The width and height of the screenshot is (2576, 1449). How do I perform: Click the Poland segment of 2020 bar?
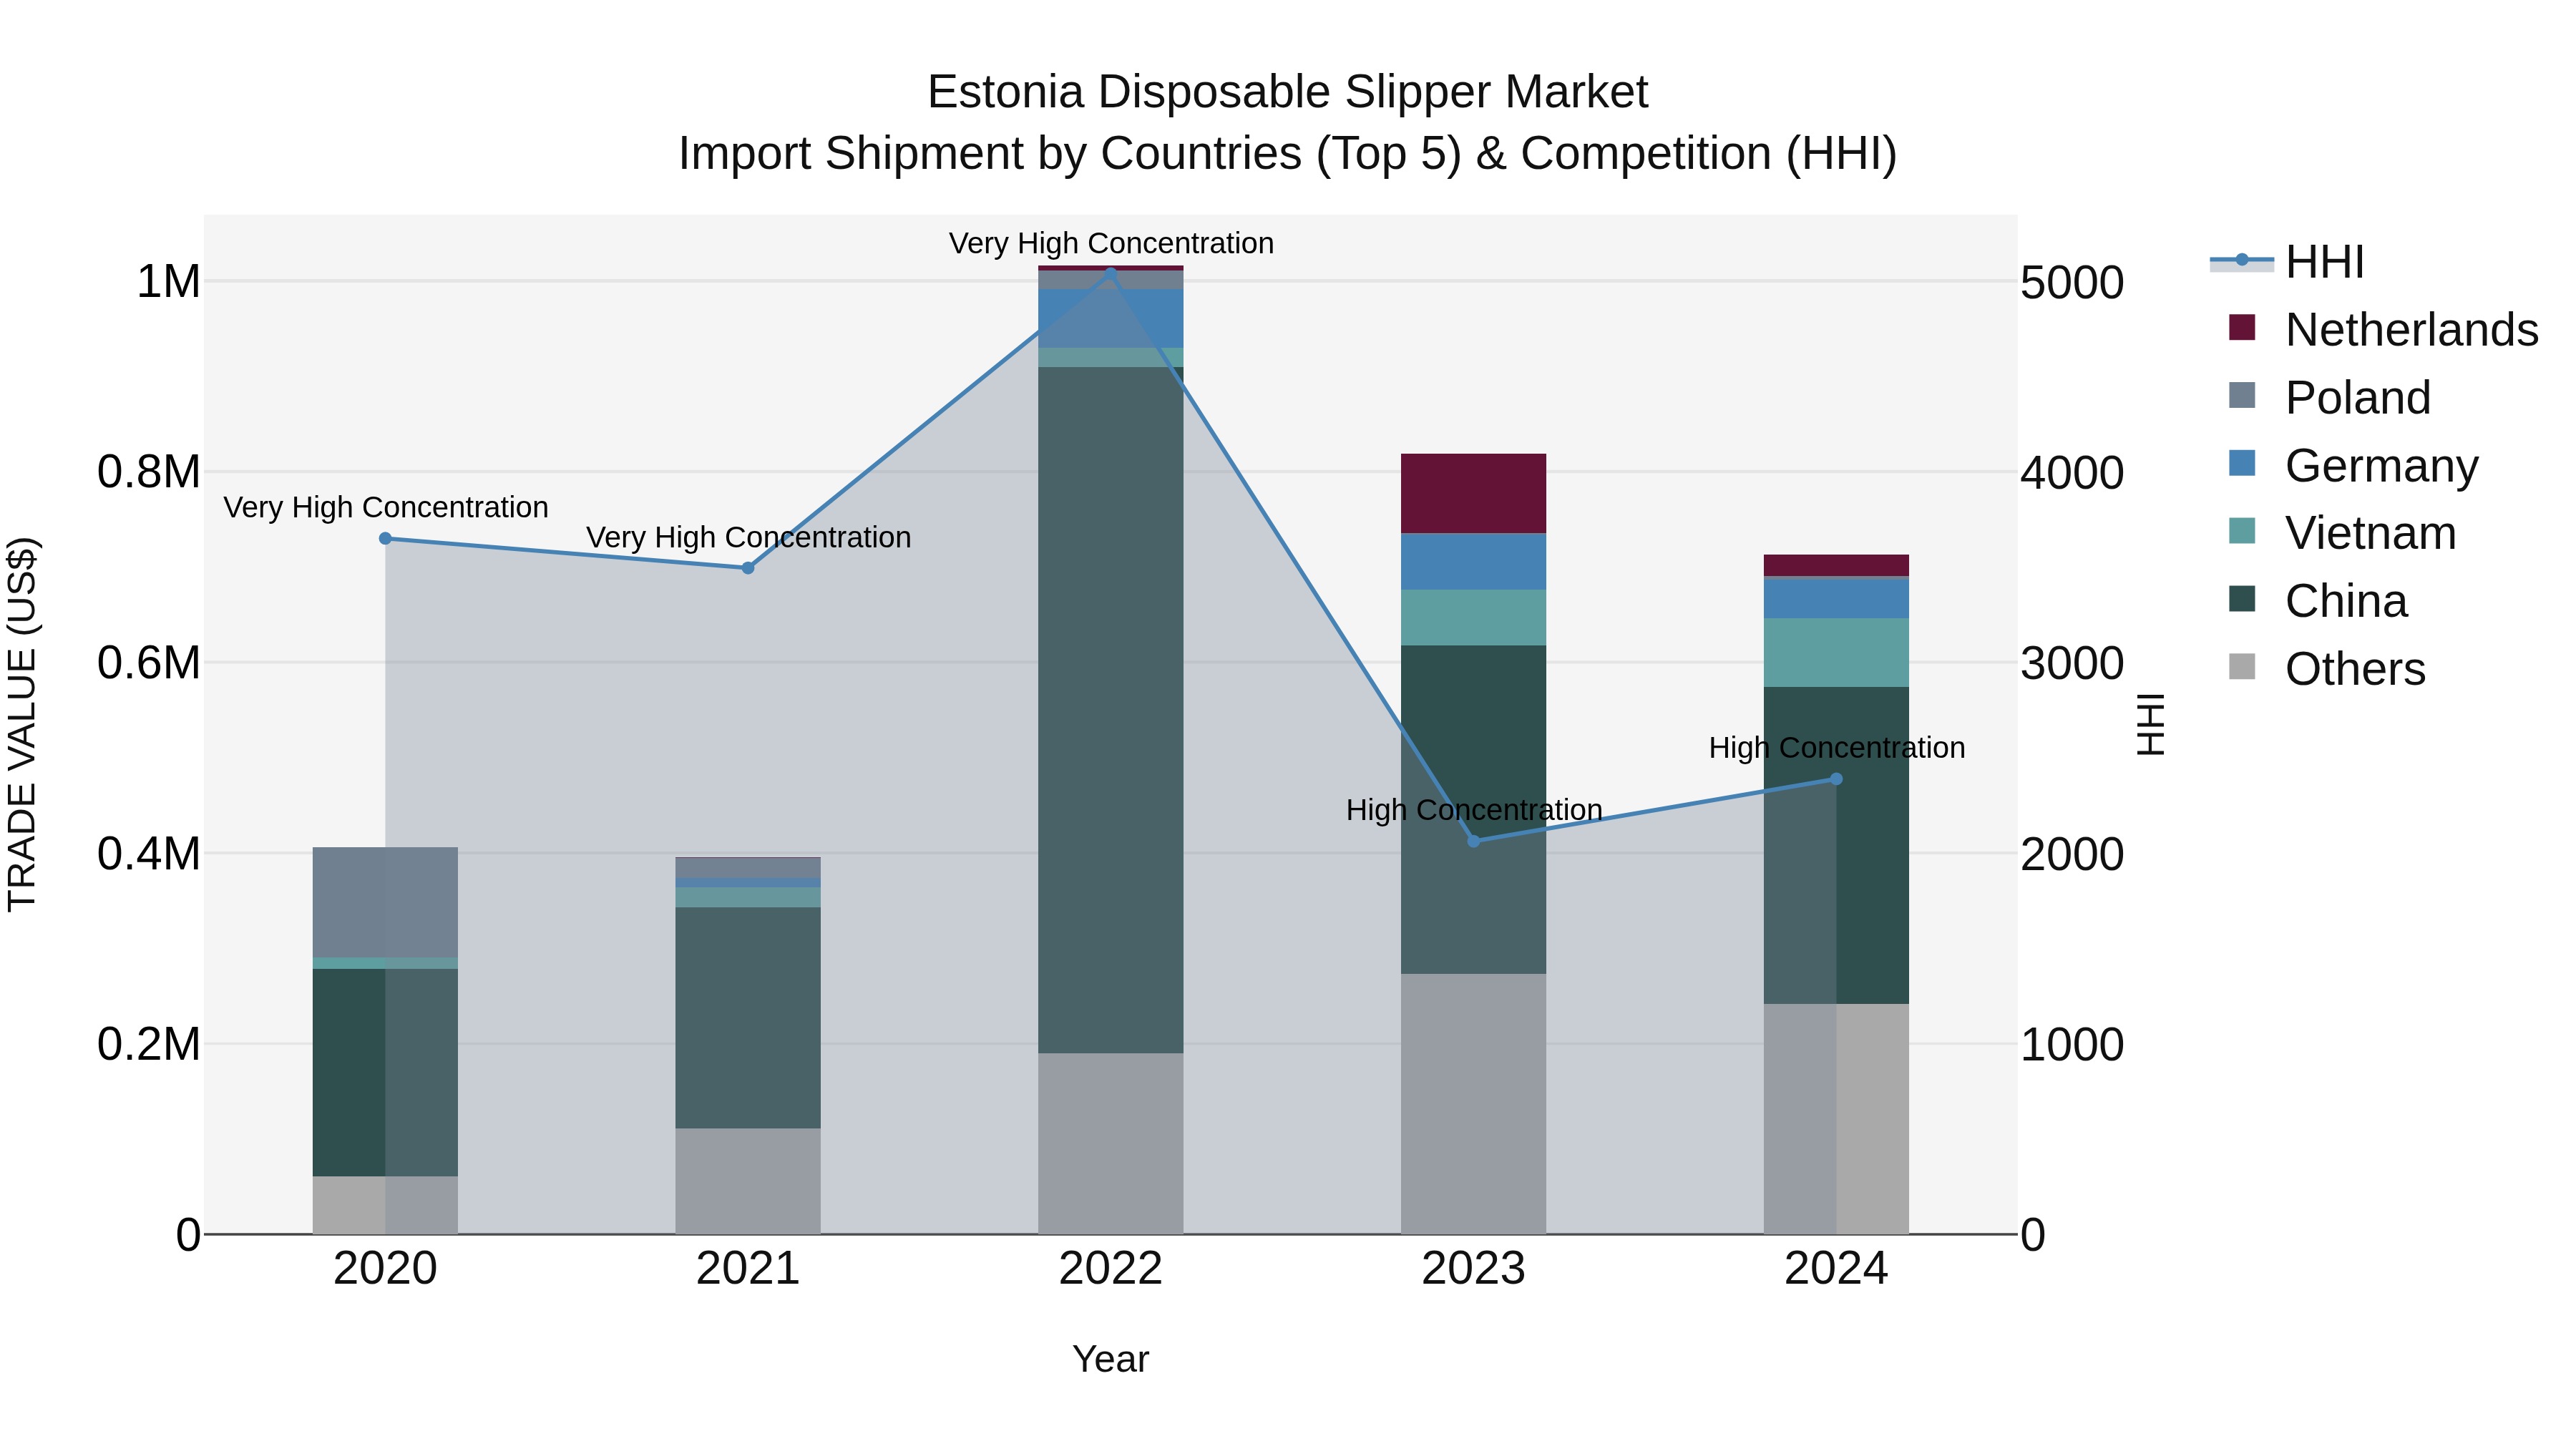(x=385, y=902)
